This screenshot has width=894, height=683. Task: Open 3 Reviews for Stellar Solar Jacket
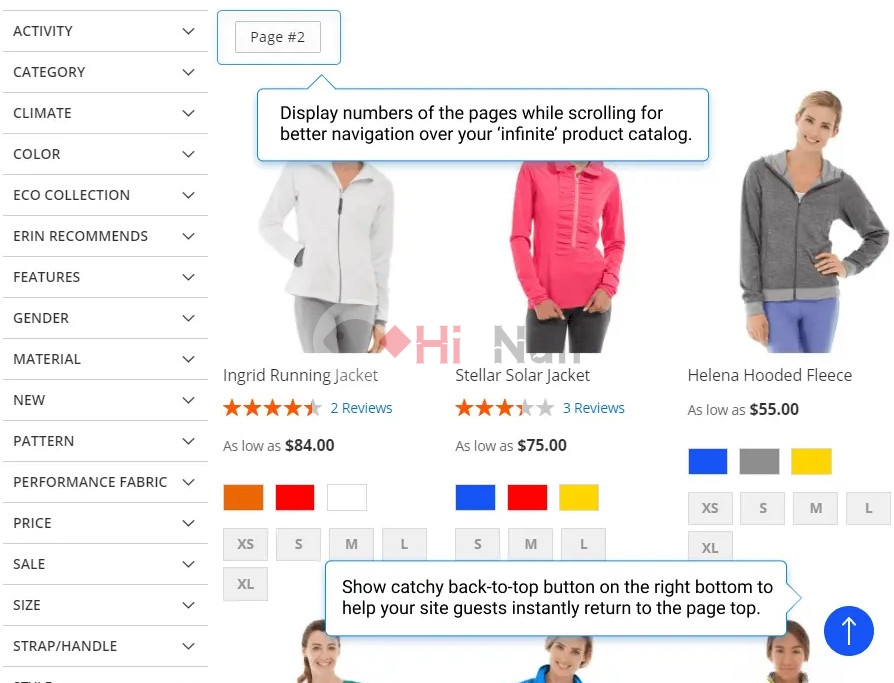point(594,408)
